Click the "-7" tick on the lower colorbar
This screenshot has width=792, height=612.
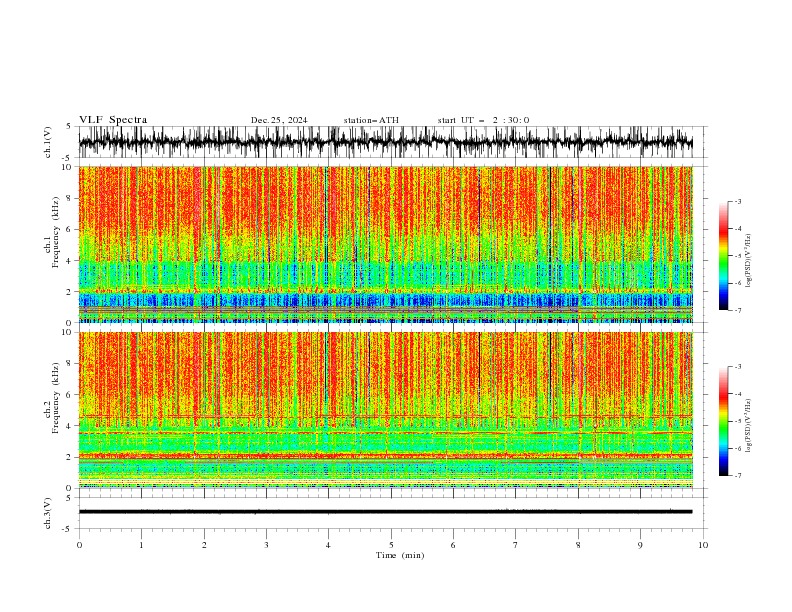coord(738,476)
